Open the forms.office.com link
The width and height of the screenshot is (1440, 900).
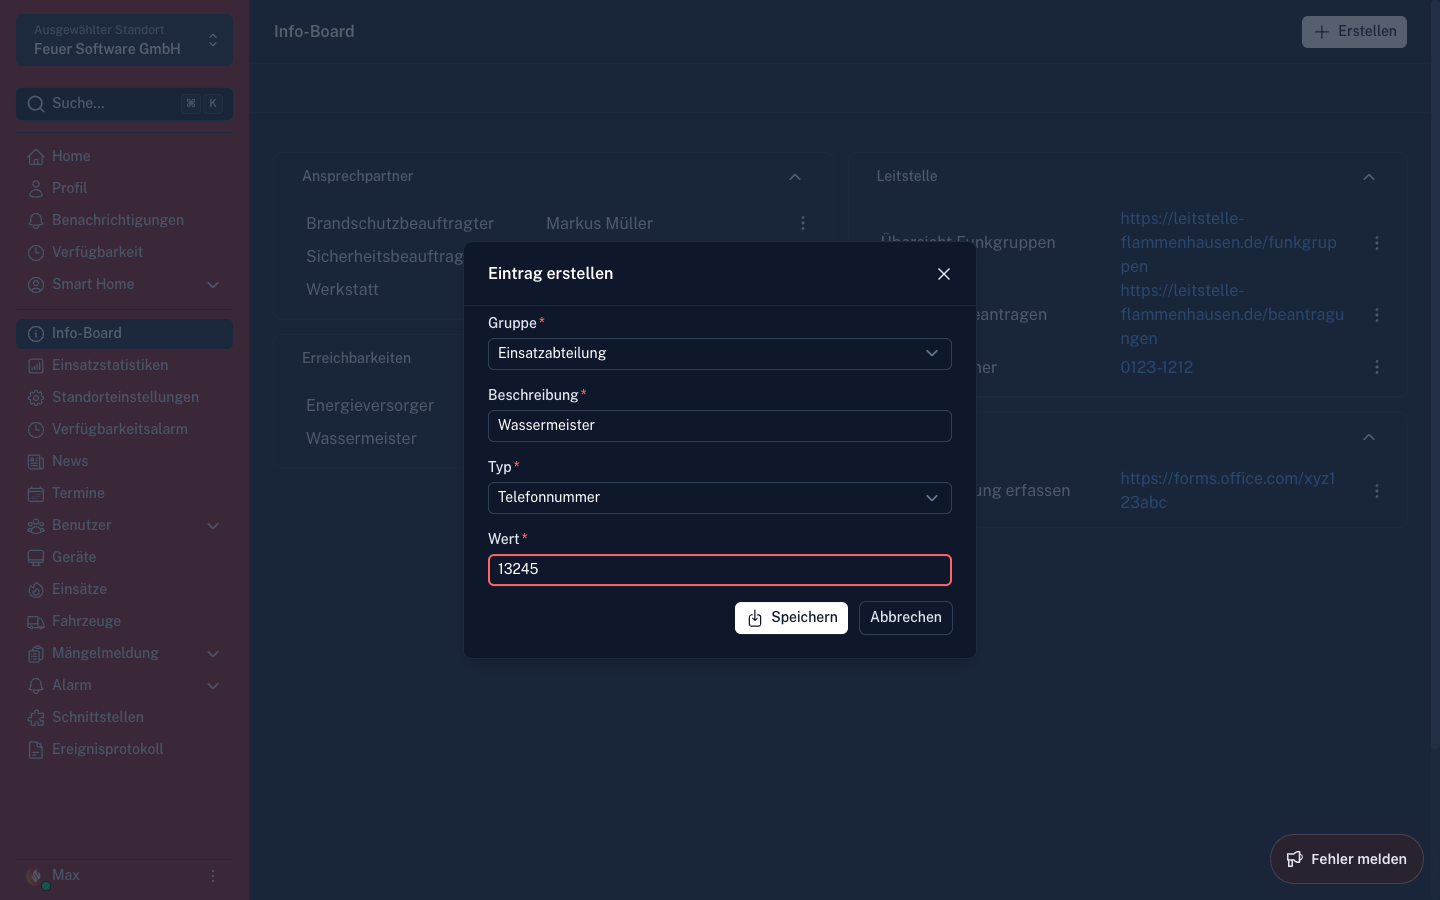(x=1227, y=490)
